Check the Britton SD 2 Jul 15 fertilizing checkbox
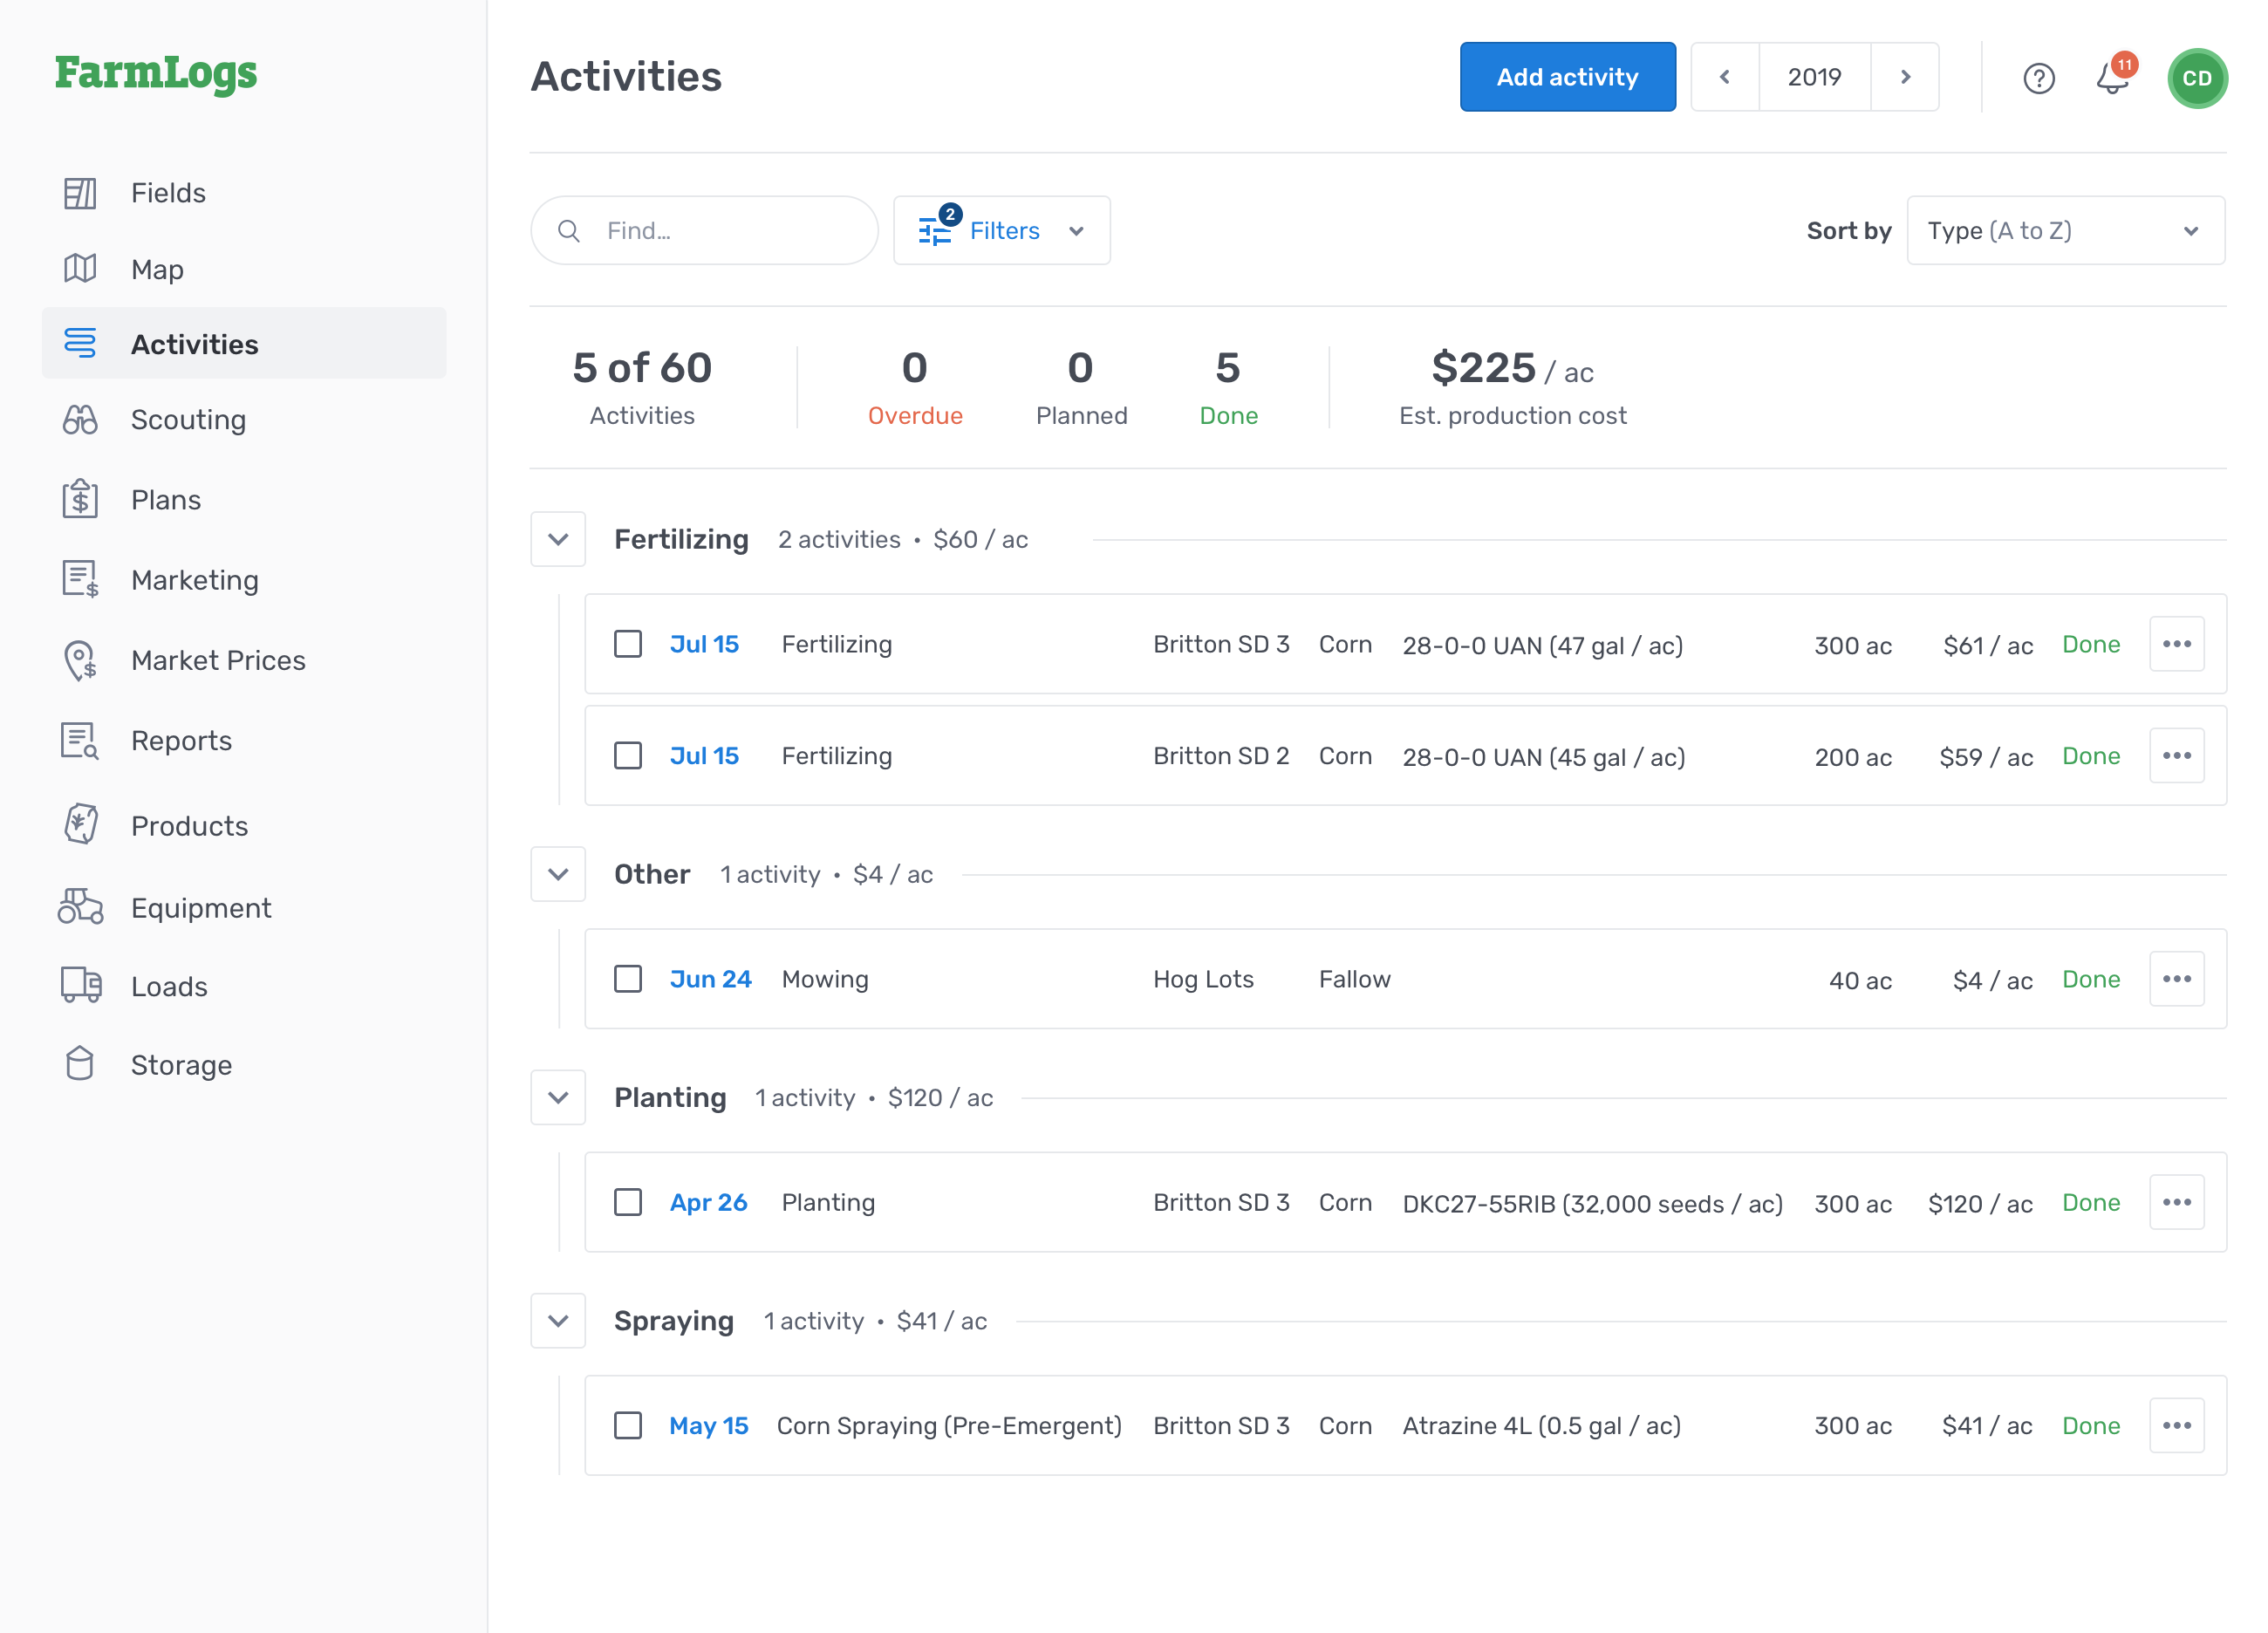The height and width of the screenshot is (1633, 2268). [628, 756]
